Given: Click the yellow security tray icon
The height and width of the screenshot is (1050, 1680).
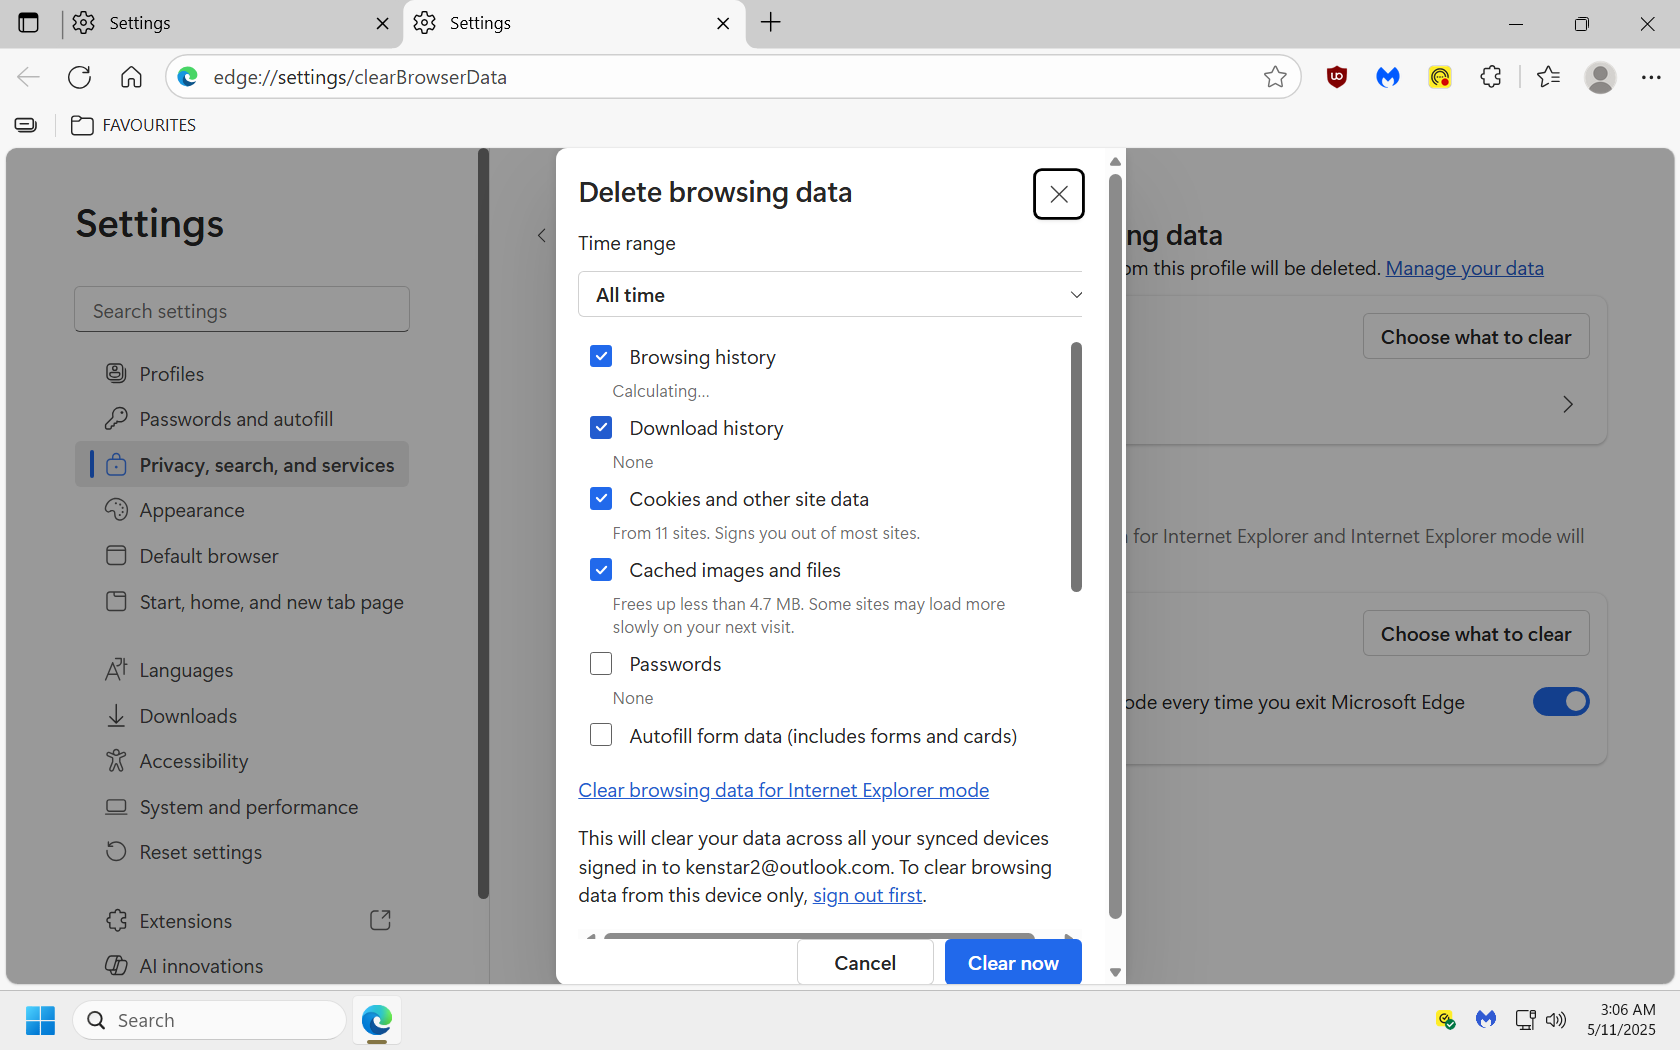Looking at the screenshot, I should pos(1445,1020).
